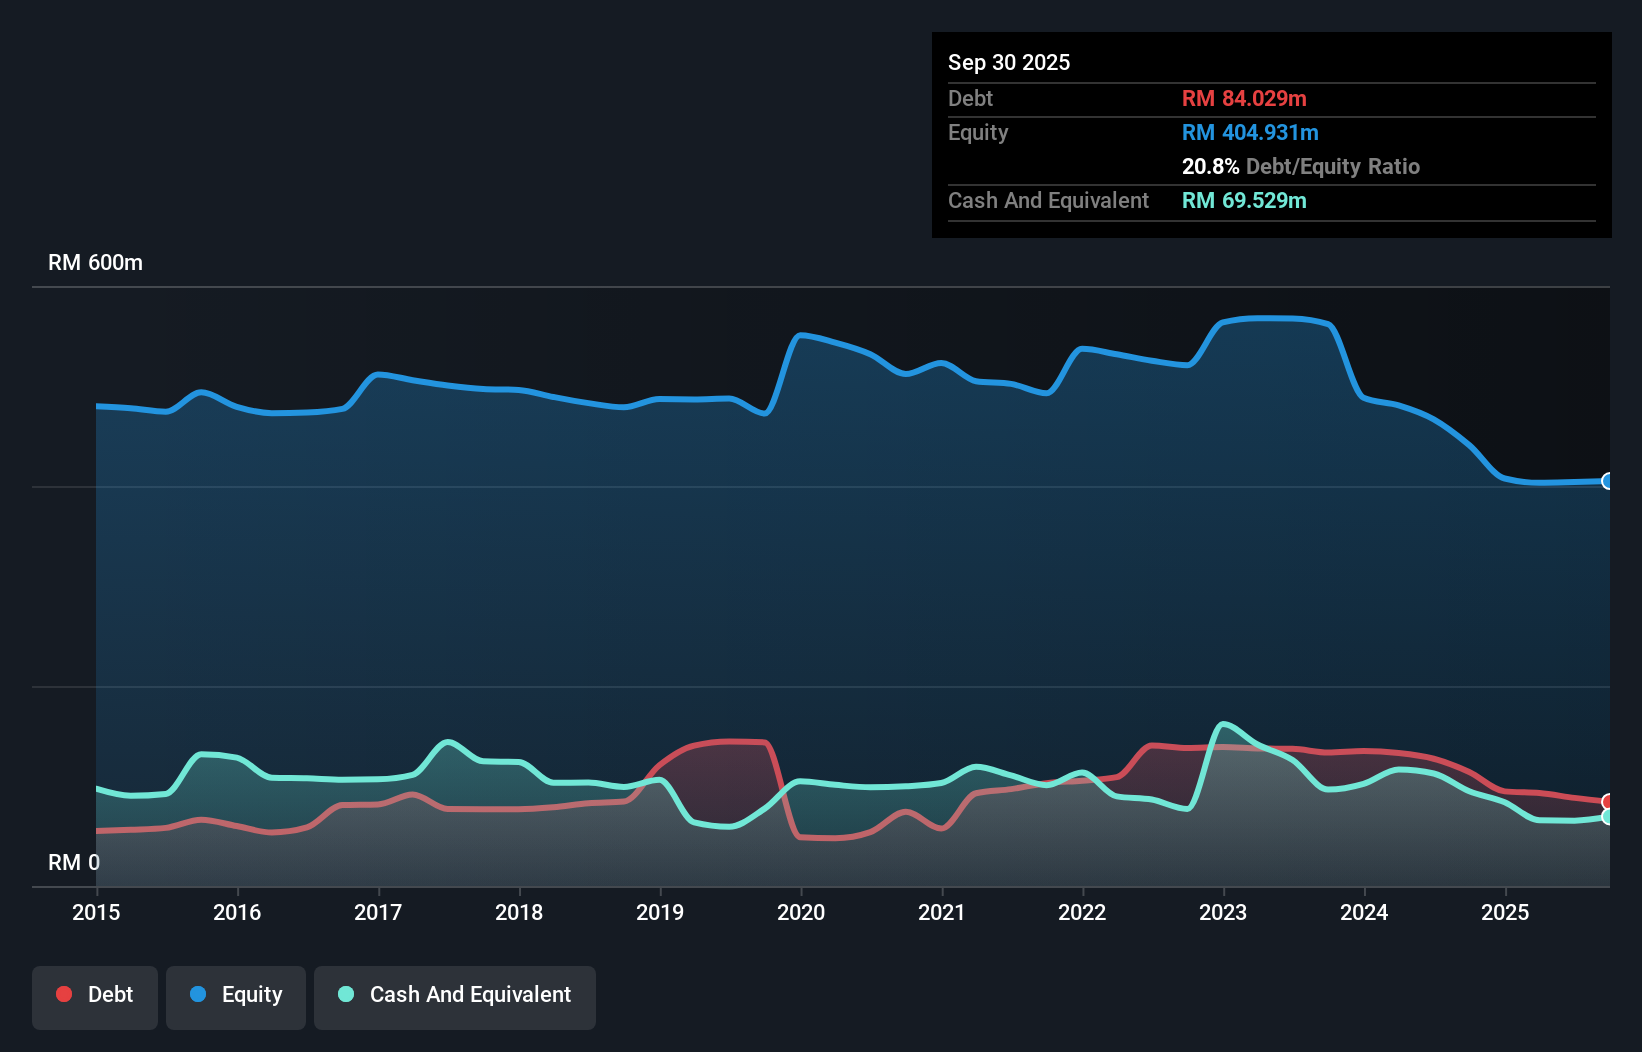The height and width of the screenshot is (1052, 1642).
Task: Select the 2015 year label on axis
Action: pos(96,912)
